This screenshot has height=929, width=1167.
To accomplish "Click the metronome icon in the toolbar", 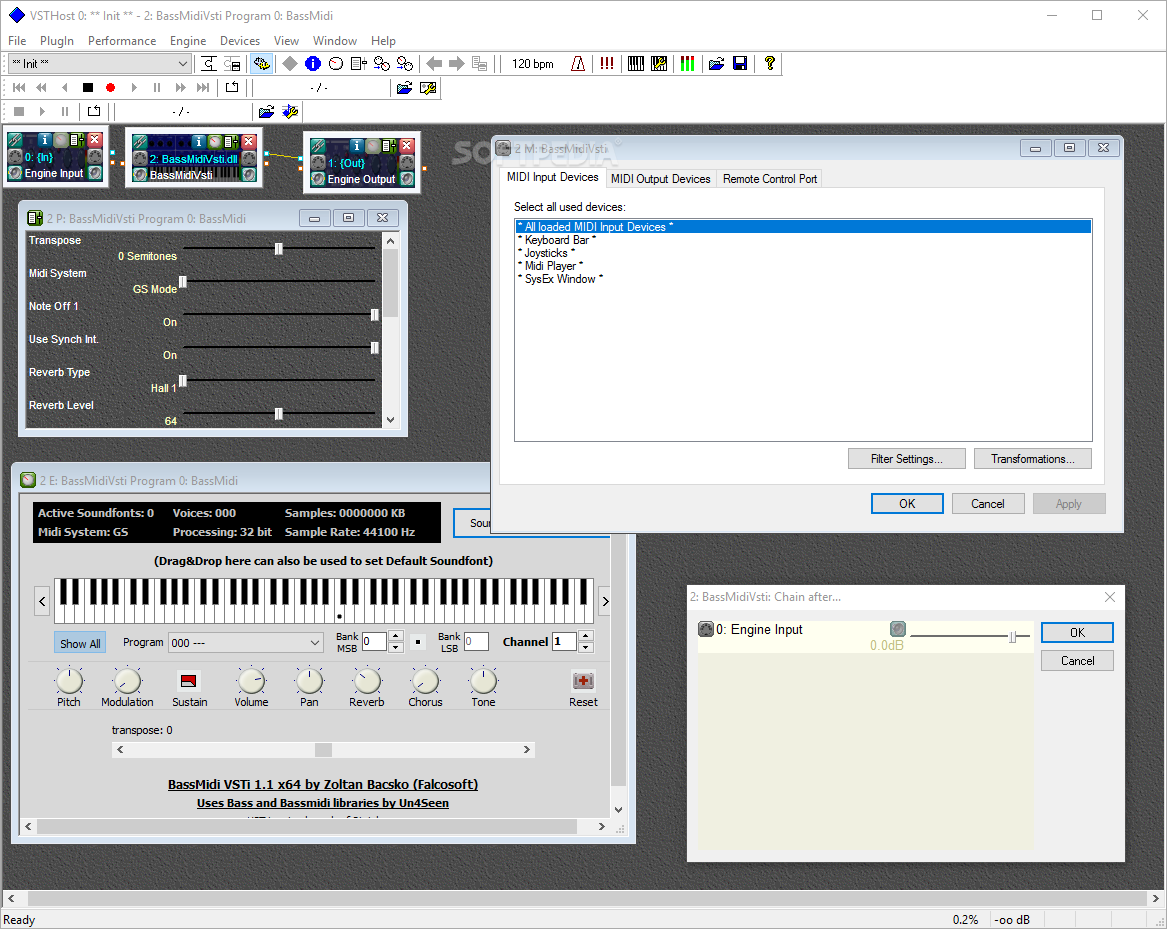I will [x=578, y=64].
